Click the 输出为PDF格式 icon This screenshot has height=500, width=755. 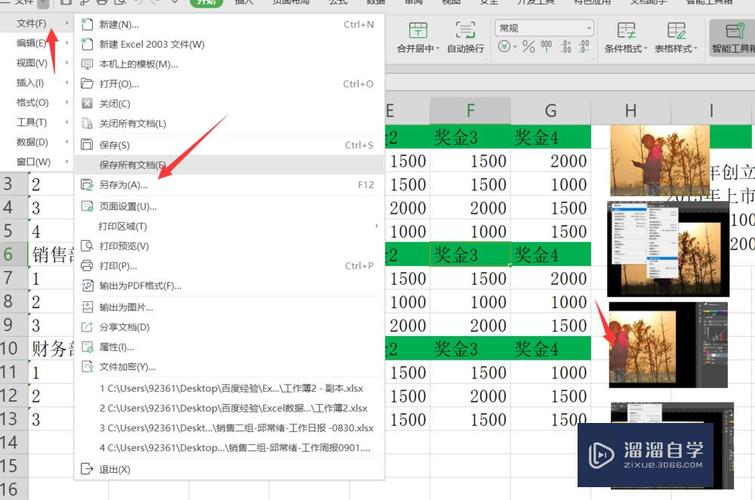tap(87, 286)
